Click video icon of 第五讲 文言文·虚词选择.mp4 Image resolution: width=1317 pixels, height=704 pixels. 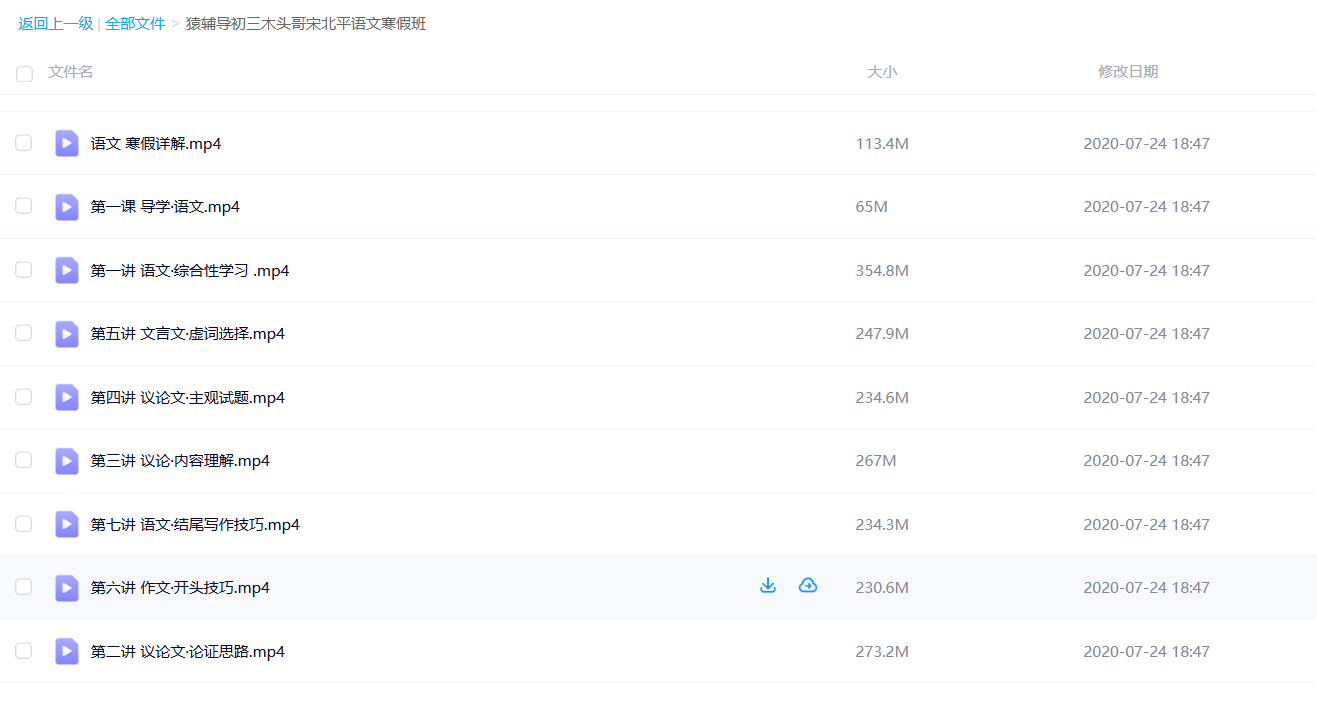67,334
